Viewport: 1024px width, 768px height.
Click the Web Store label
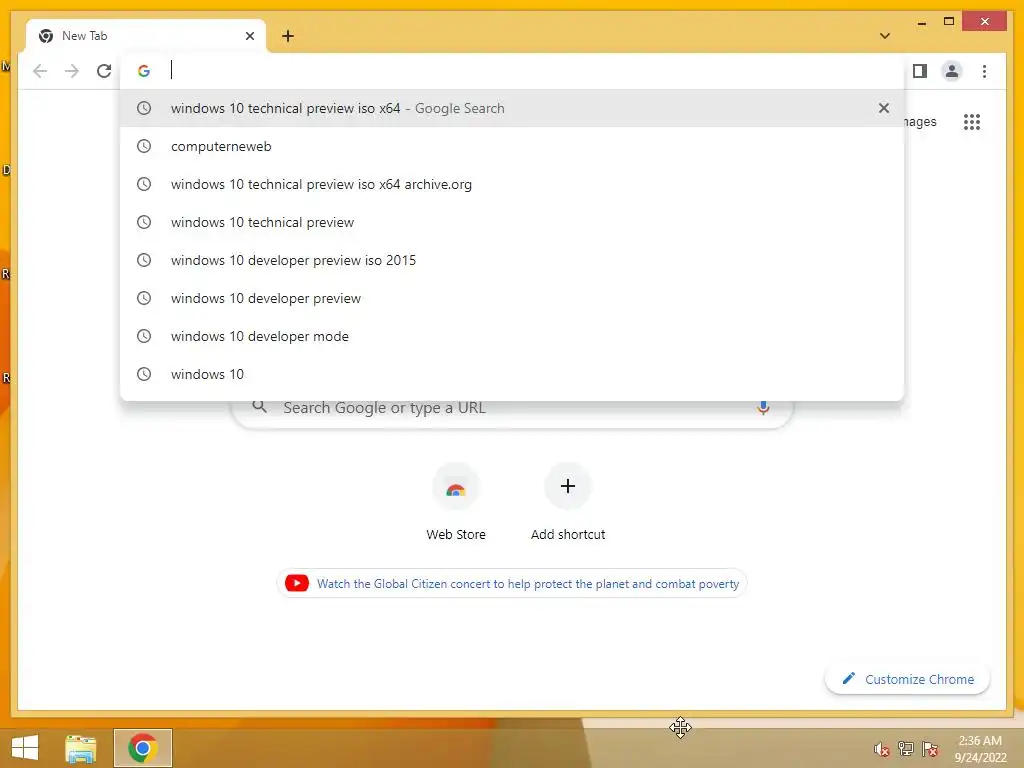coord(456,534)
